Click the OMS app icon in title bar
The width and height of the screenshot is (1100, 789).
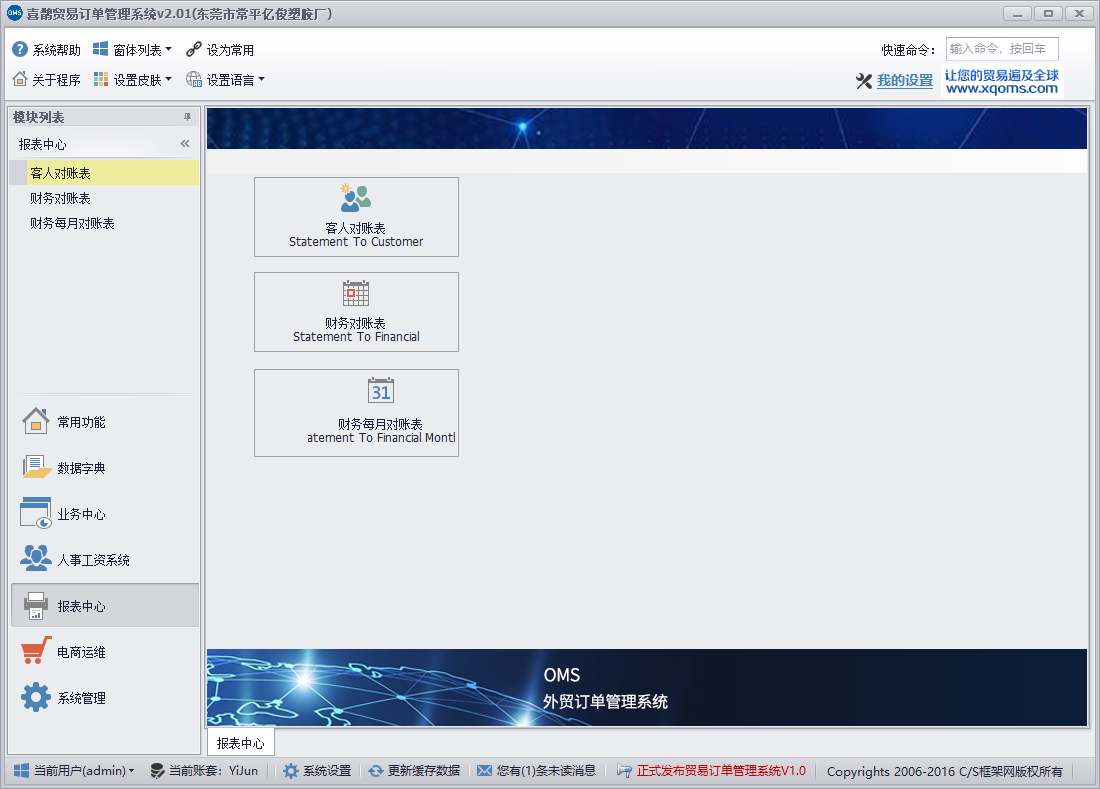click(x=15, y=13)
